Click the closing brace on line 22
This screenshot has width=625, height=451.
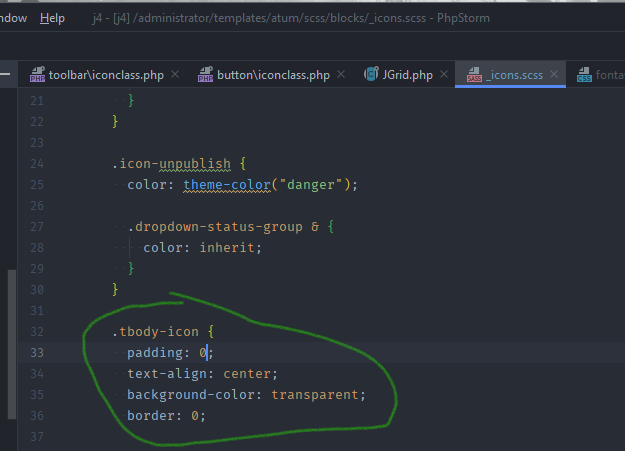(x=115, y=121)
